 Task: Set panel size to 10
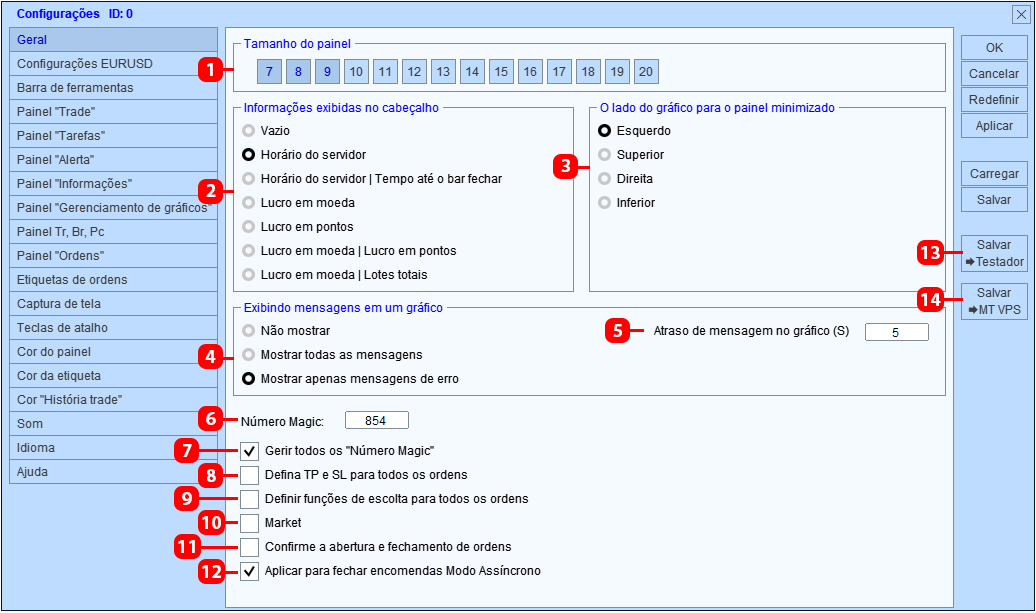[x=356, y=71]
